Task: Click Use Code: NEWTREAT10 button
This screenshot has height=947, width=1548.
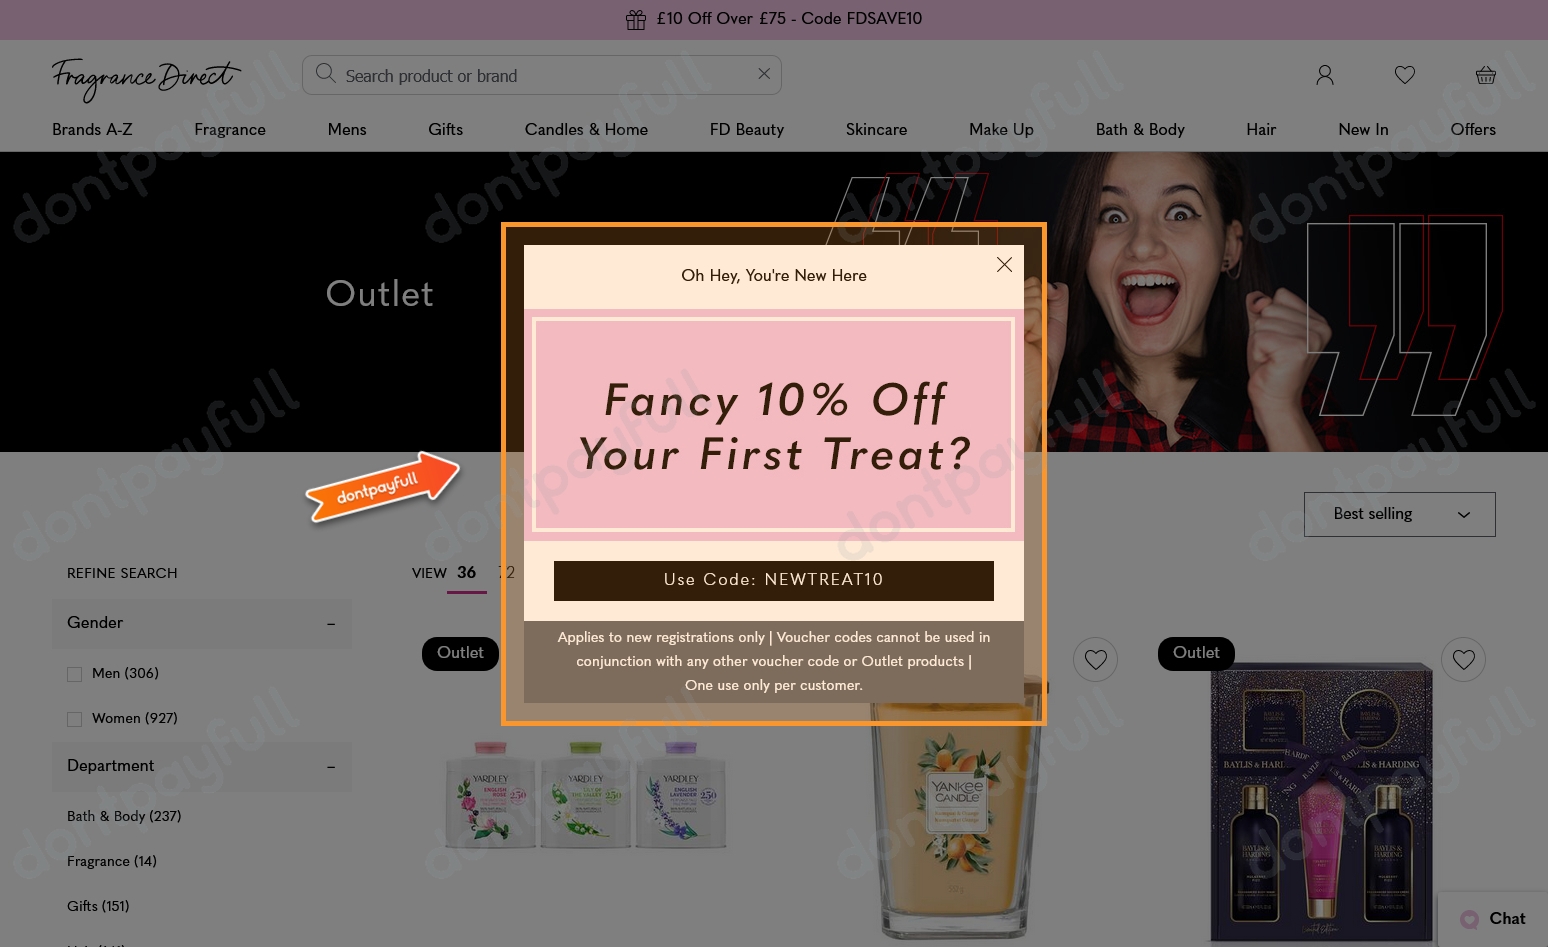Action: (774, 580)
